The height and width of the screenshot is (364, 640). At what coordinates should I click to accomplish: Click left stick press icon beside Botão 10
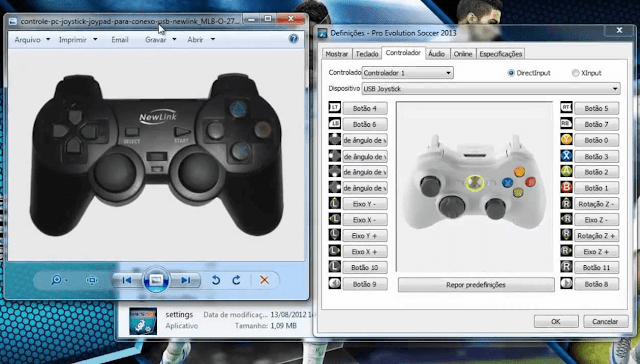coord(335,267)
